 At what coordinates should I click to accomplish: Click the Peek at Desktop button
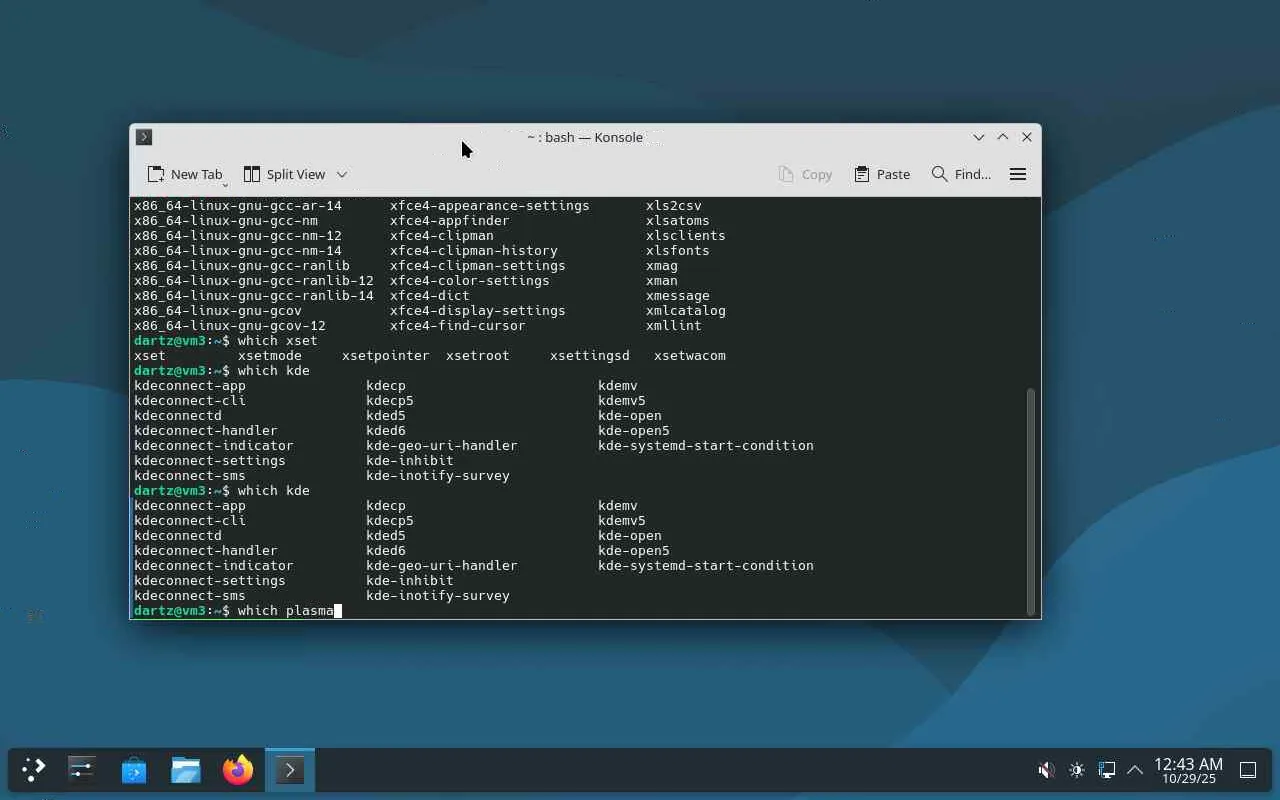point(1248,770)
